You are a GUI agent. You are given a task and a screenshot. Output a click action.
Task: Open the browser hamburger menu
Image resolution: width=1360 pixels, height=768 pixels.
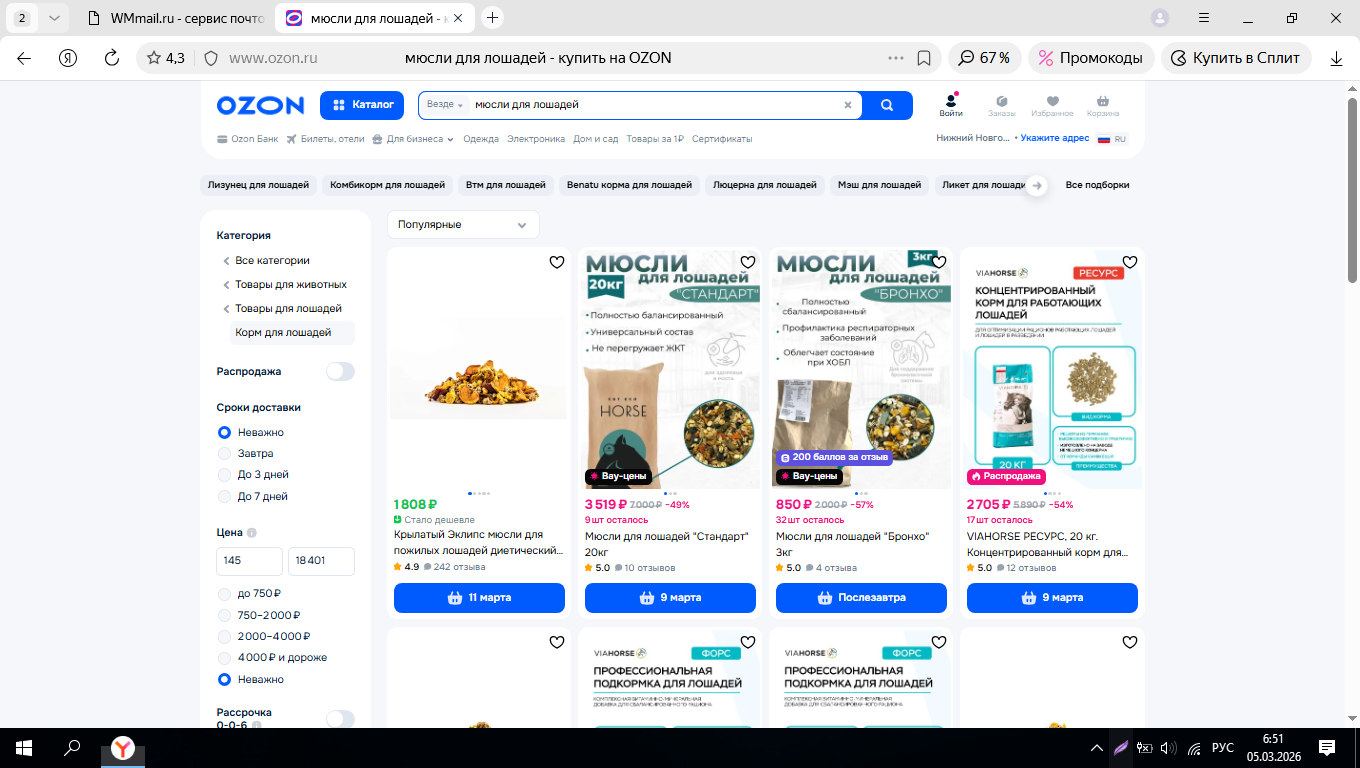(1204, 18)
